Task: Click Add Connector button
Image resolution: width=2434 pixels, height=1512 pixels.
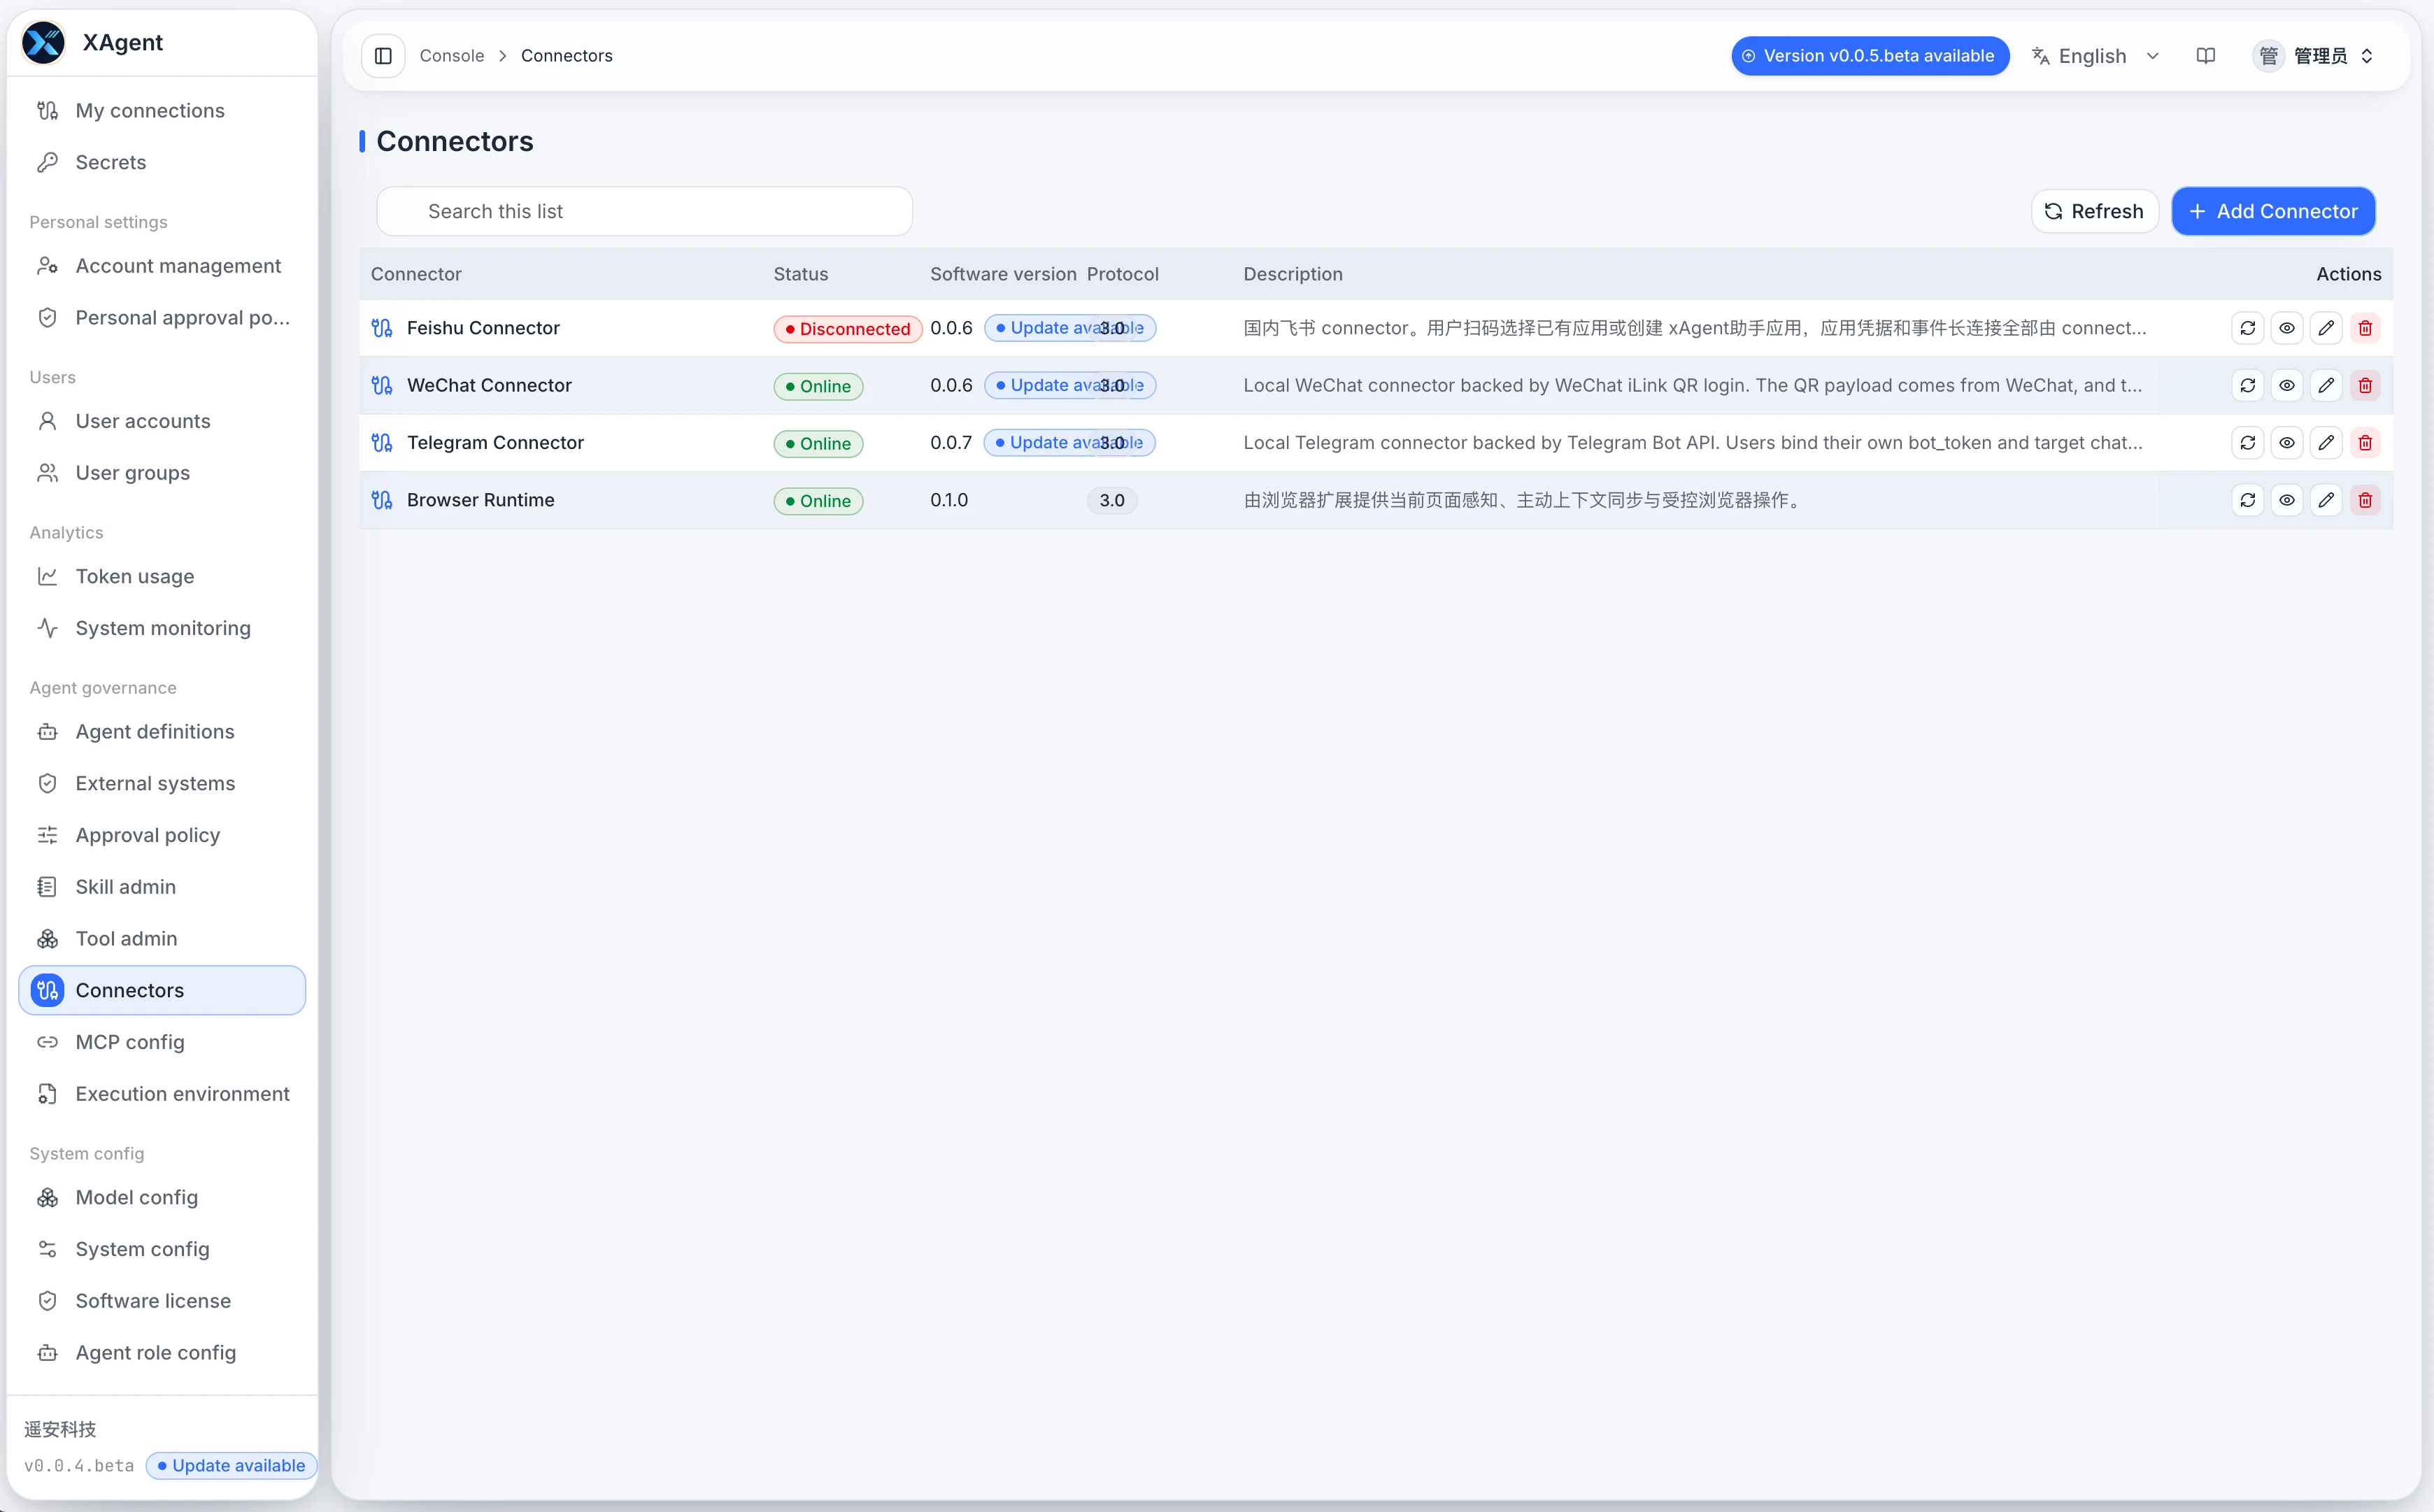Action: pos(2273,211)
